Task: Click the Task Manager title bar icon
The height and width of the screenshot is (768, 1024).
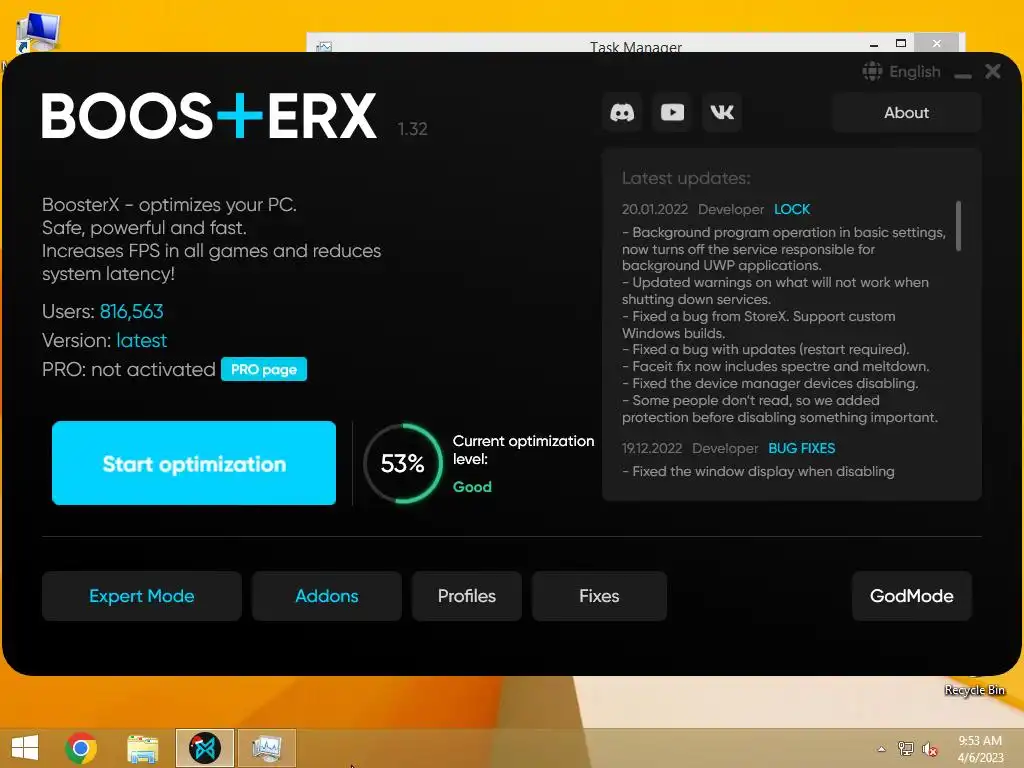Action: pyautogui.click(x=324, y=46)
